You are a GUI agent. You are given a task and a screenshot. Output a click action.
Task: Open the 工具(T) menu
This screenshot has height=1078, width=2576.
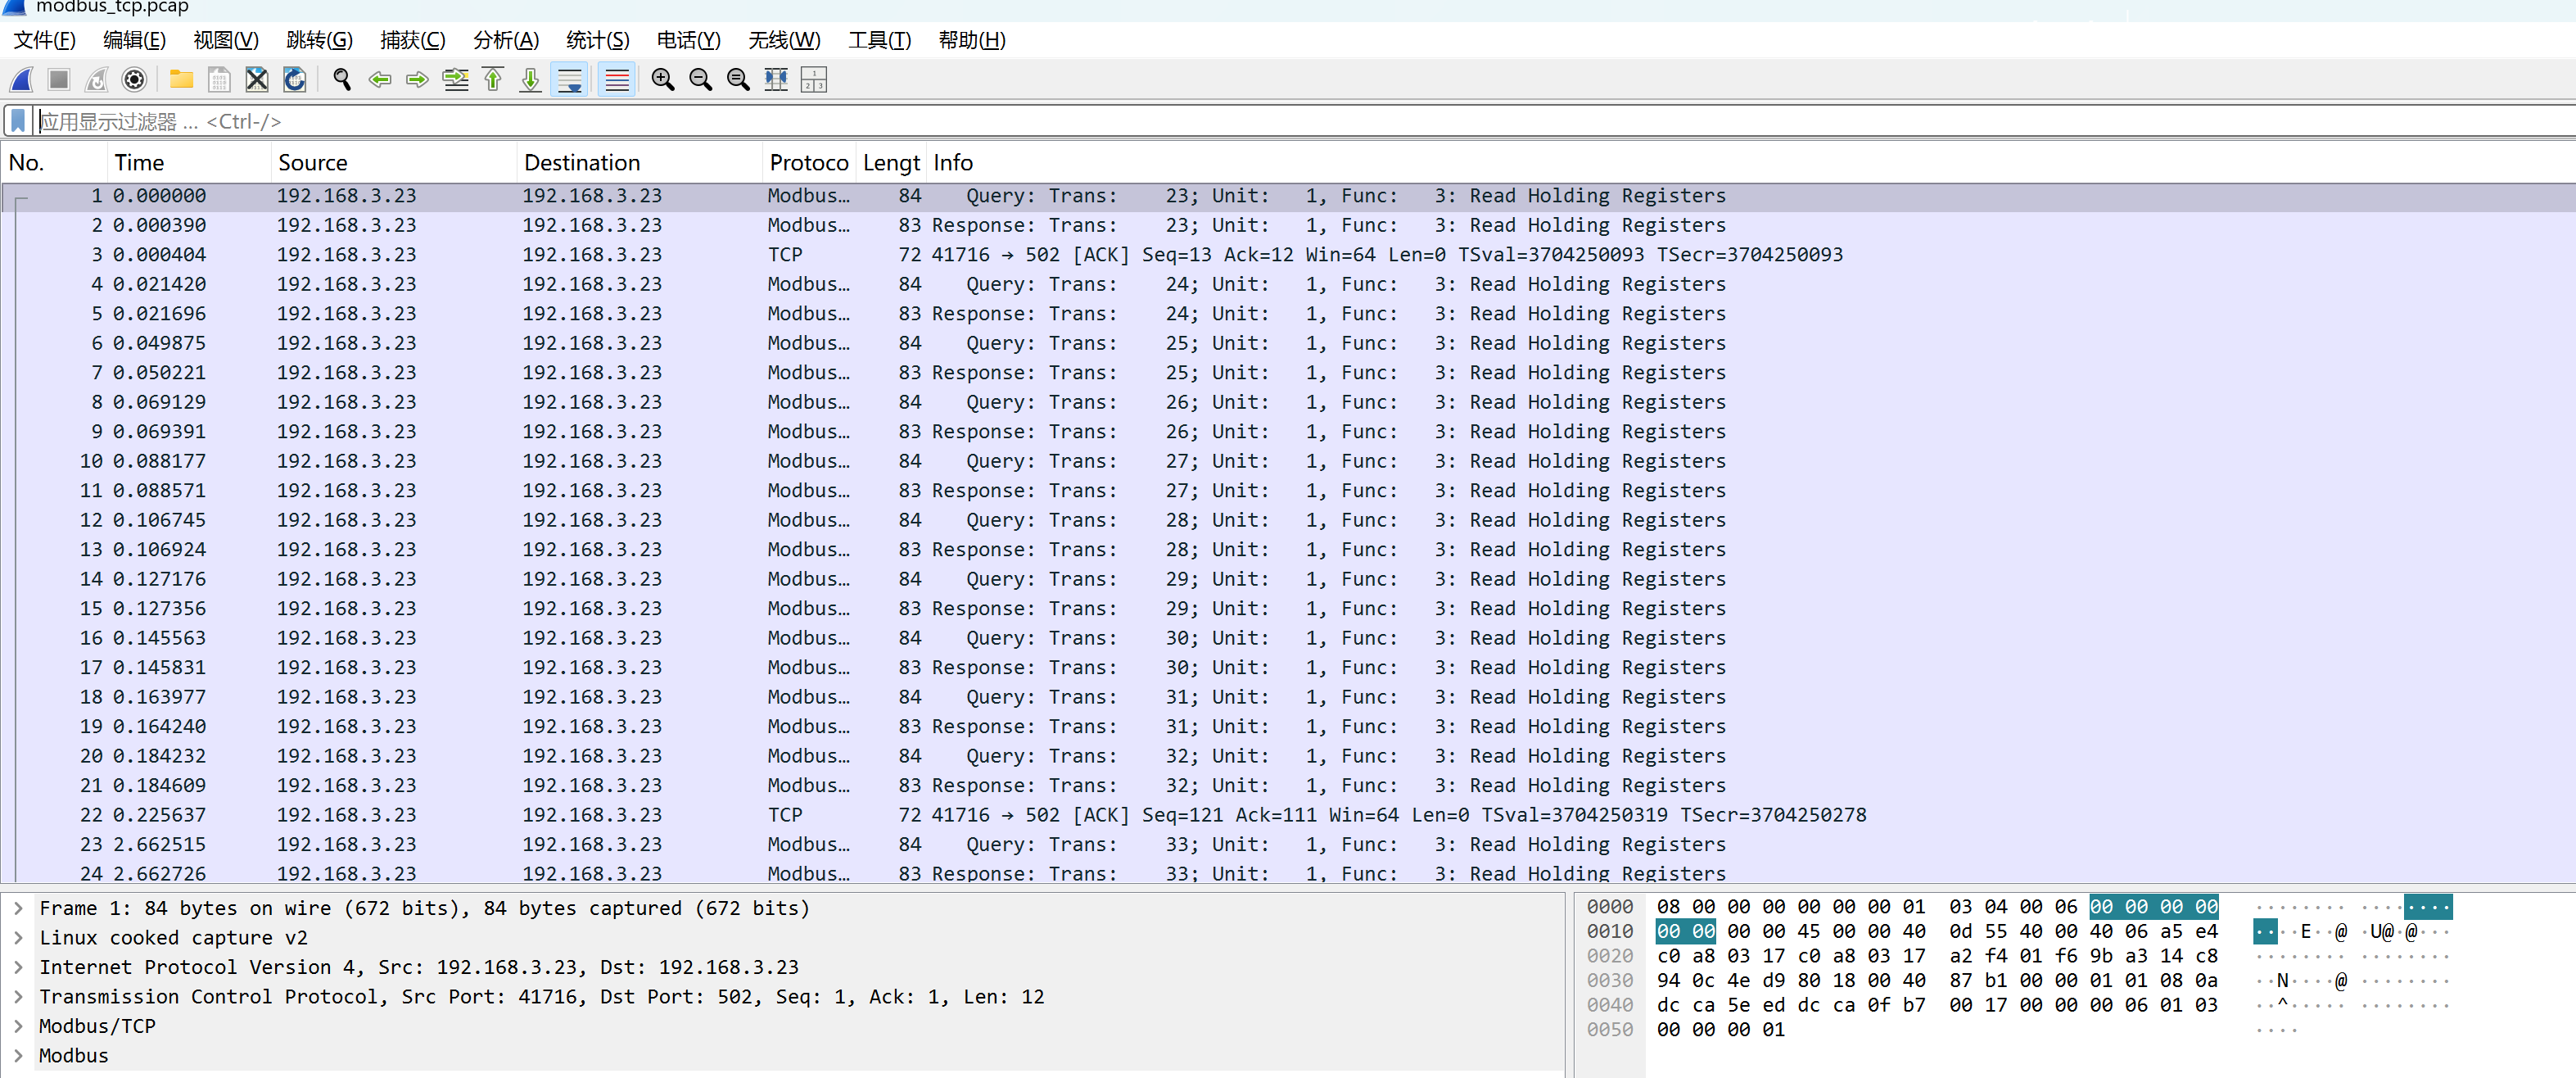pyautogui.click(x=880, y=40)
